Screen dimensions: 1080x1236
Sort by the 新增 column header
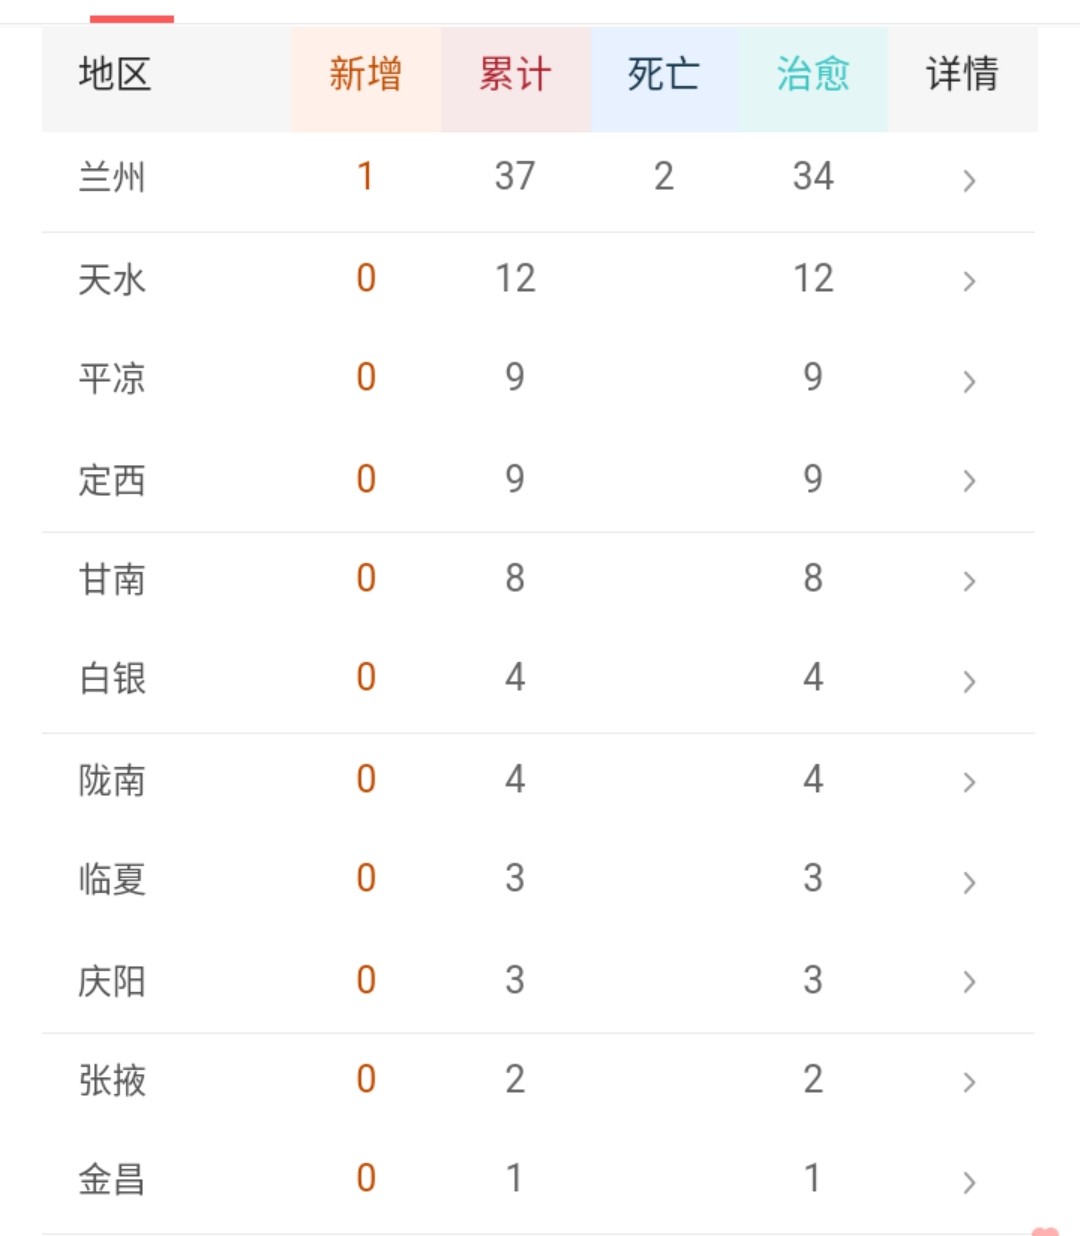(x=366, y=79)
